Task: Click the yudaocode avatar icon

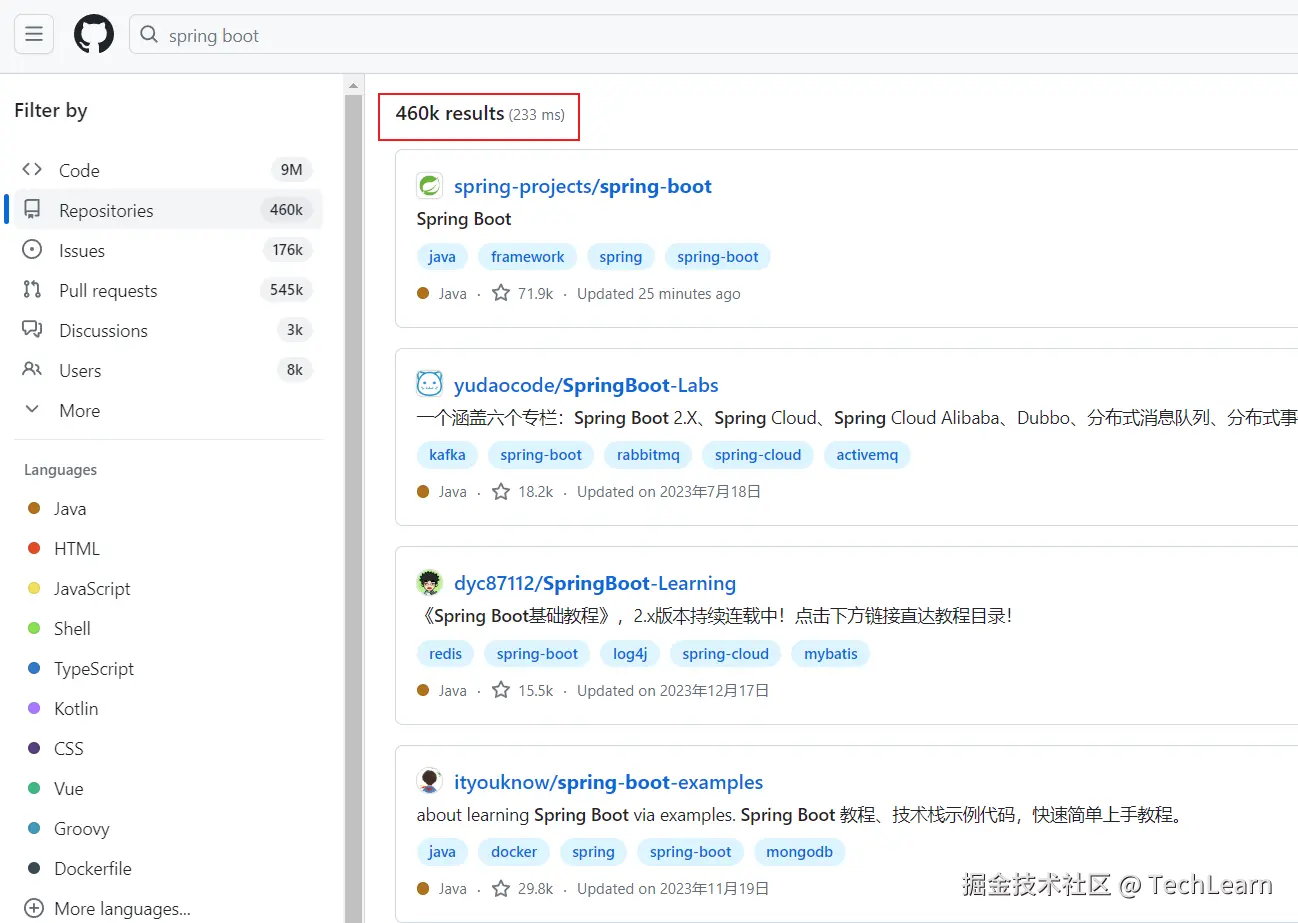Action: [429, 384]
